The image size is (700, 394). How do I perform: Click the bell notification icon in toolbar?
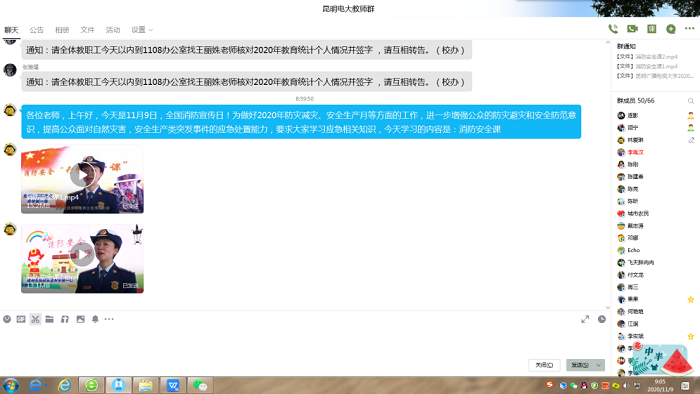95,319
